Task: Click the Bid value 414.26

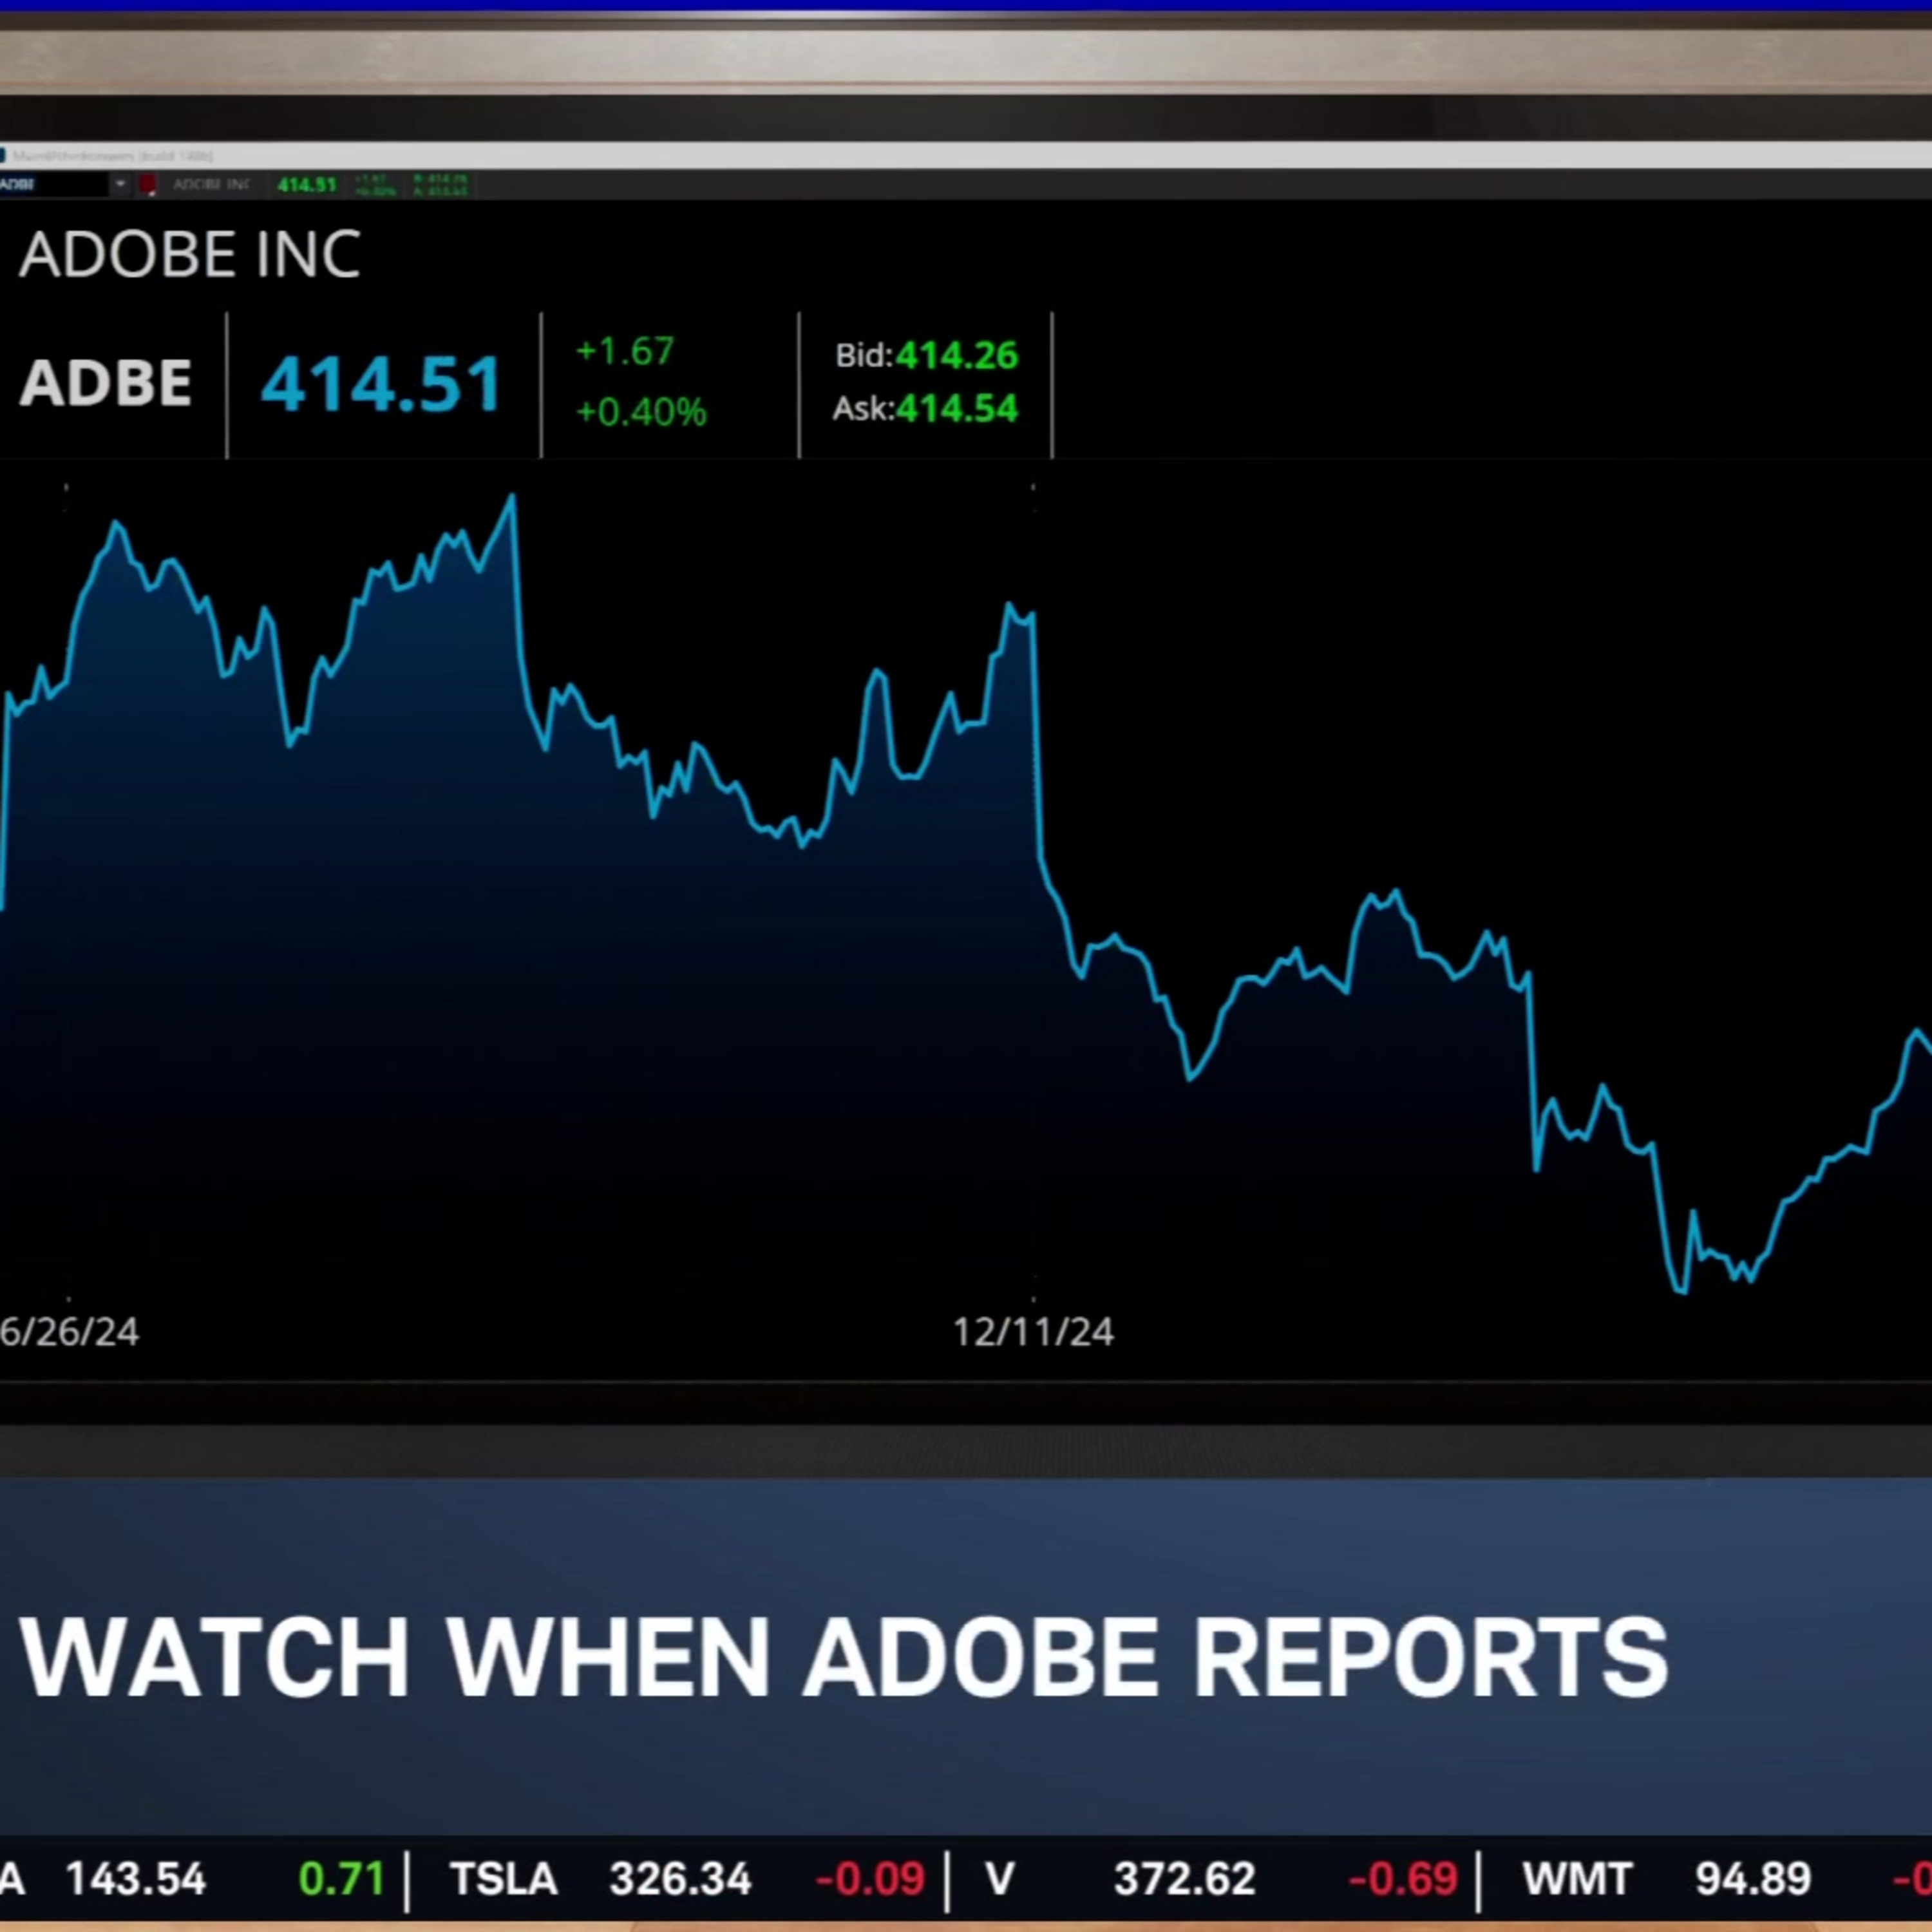Action: [956, 355]
